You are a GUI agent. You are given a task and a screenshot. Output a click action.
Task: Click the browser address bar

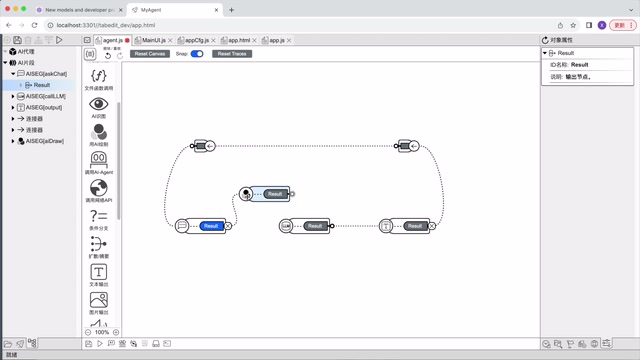(302, 25)
